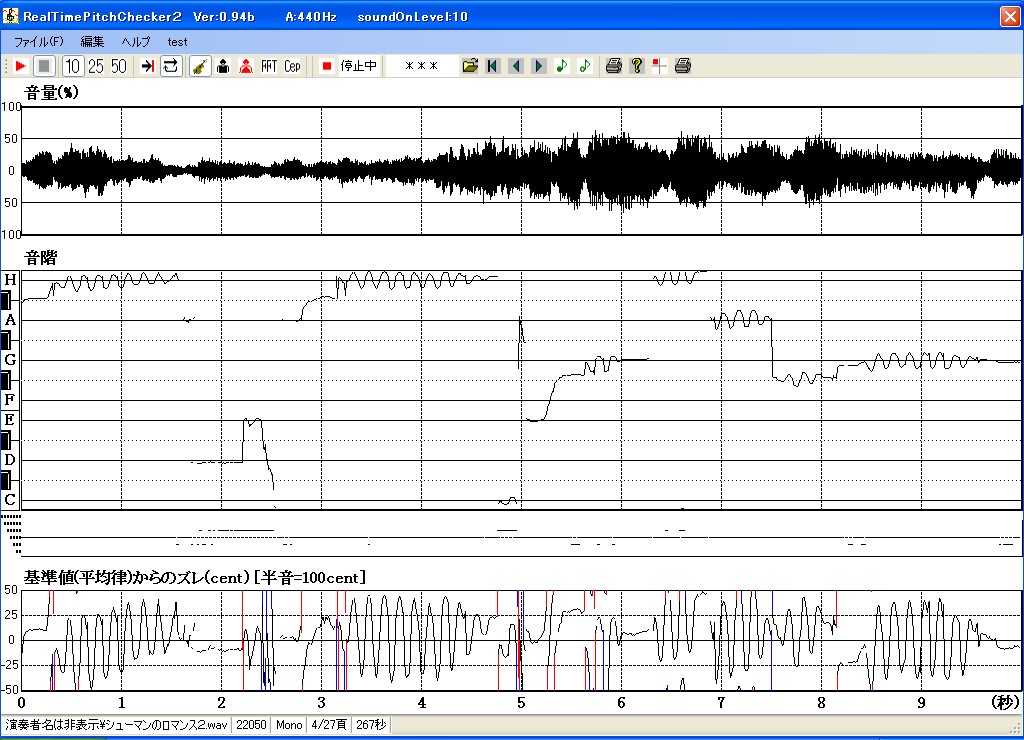
Task: Click the arrow-to-red-bar icon
Action: tap(148, 66)
